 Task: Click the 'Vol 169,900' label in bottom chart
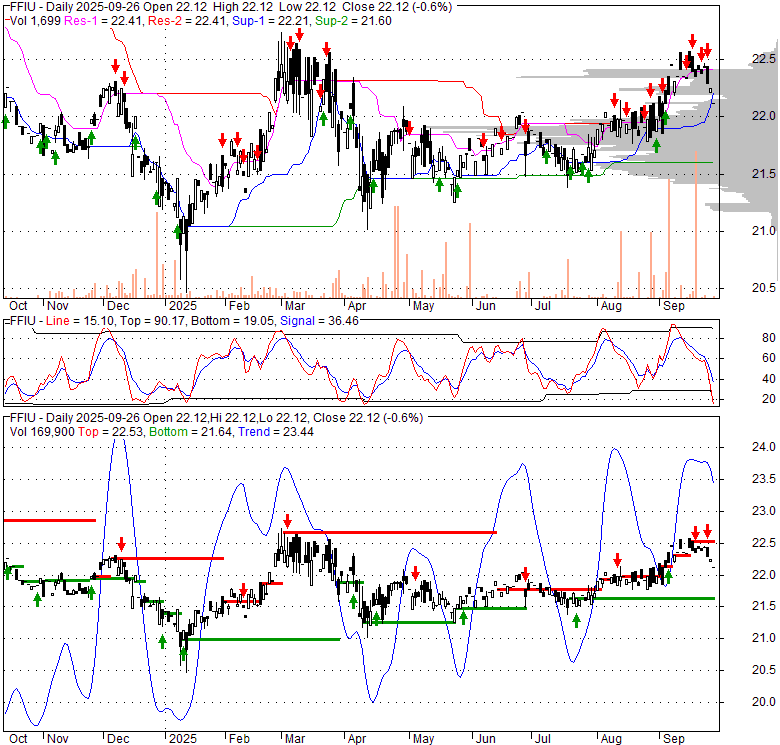click(x=42, y=432)
